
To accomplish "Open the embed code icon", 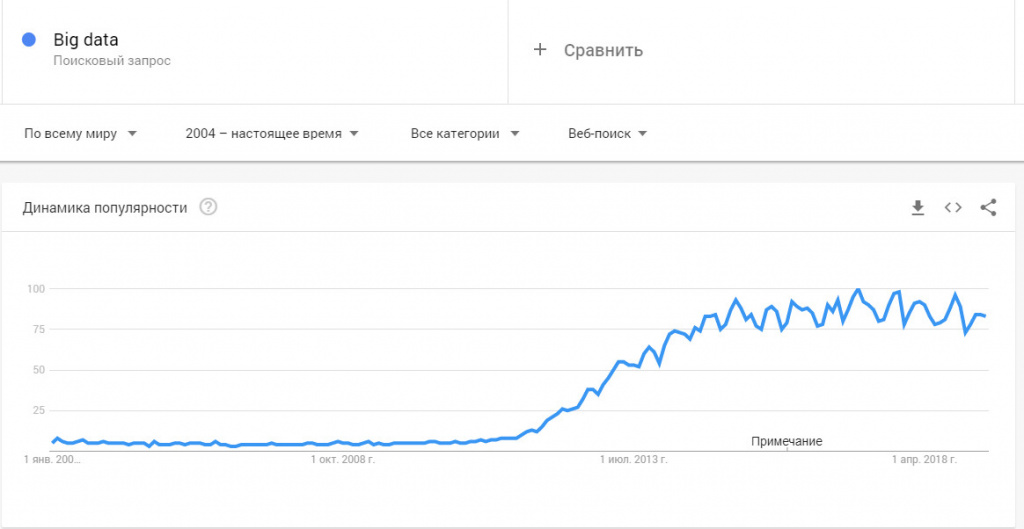I will [x=953, y=208].
